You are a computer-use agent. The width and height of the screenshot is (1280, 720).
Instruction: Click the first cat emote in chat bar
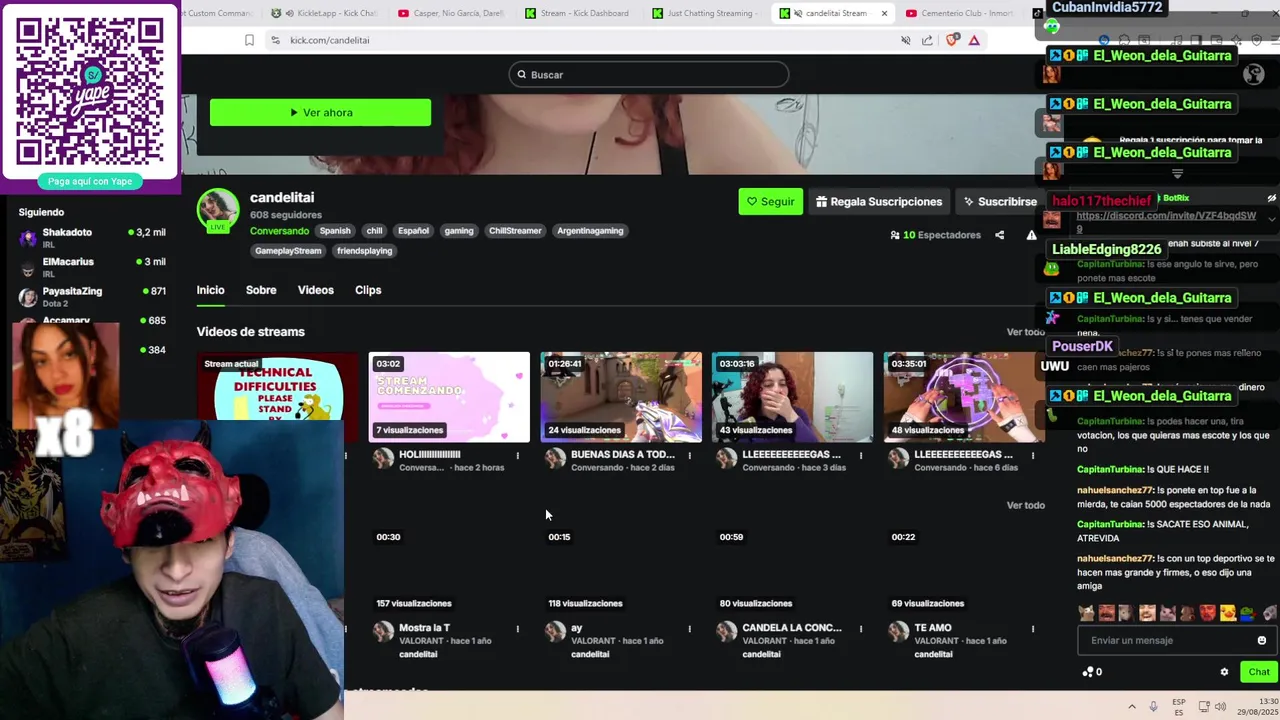(1086, 613)
